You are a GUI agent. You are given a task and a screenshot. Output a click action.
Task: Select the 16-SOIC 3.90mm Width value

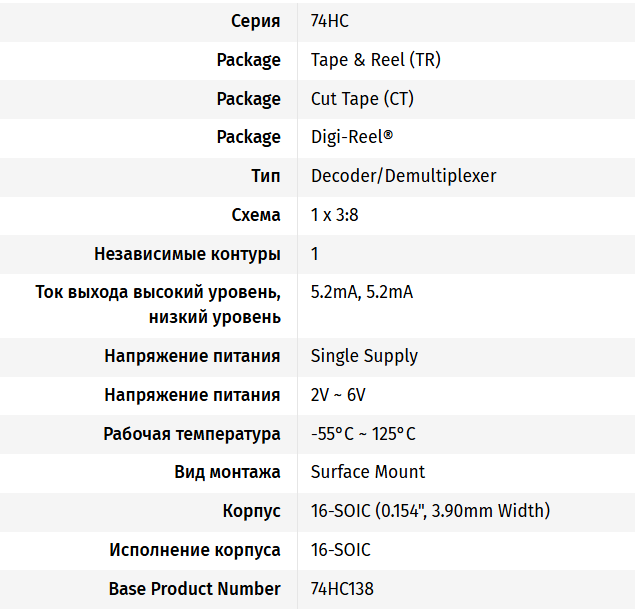pyautogui.click(x=430, y=511)
